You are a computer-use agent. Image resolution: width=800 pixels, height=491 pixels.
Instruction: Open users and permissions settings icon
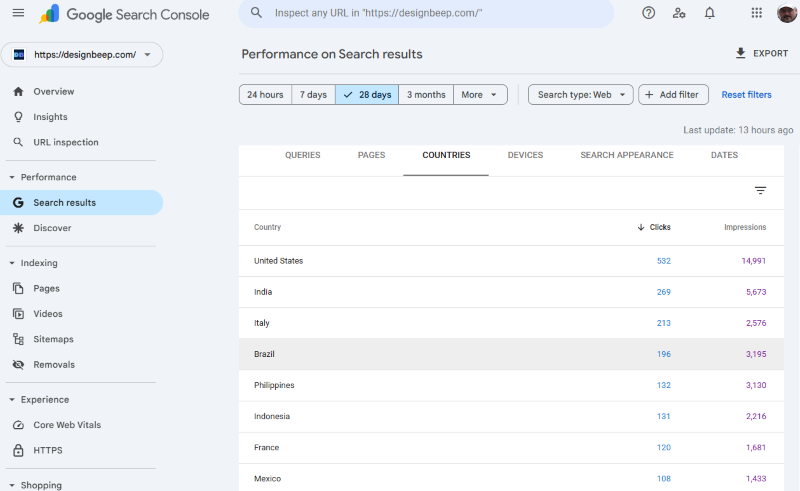coord(679,13)
